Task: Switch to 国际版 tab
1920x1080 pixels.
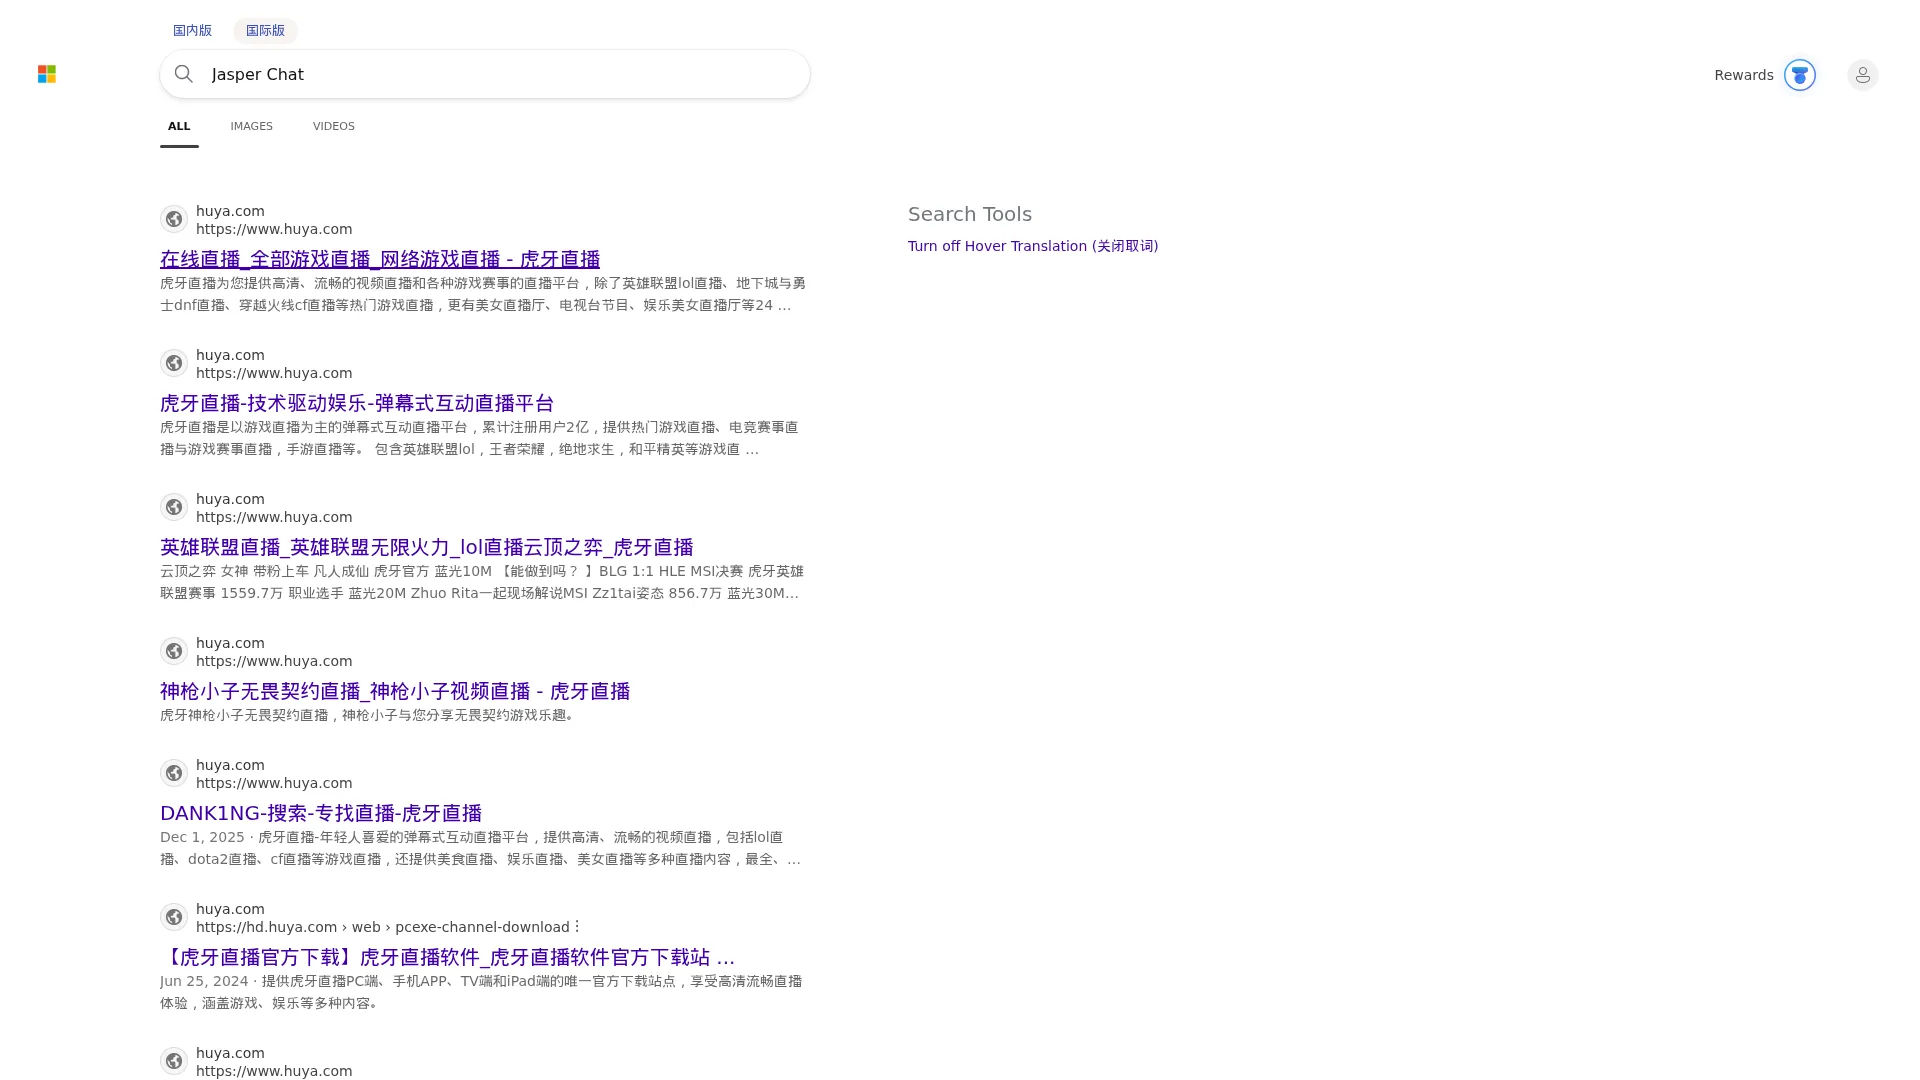Action: coord(265,30)
